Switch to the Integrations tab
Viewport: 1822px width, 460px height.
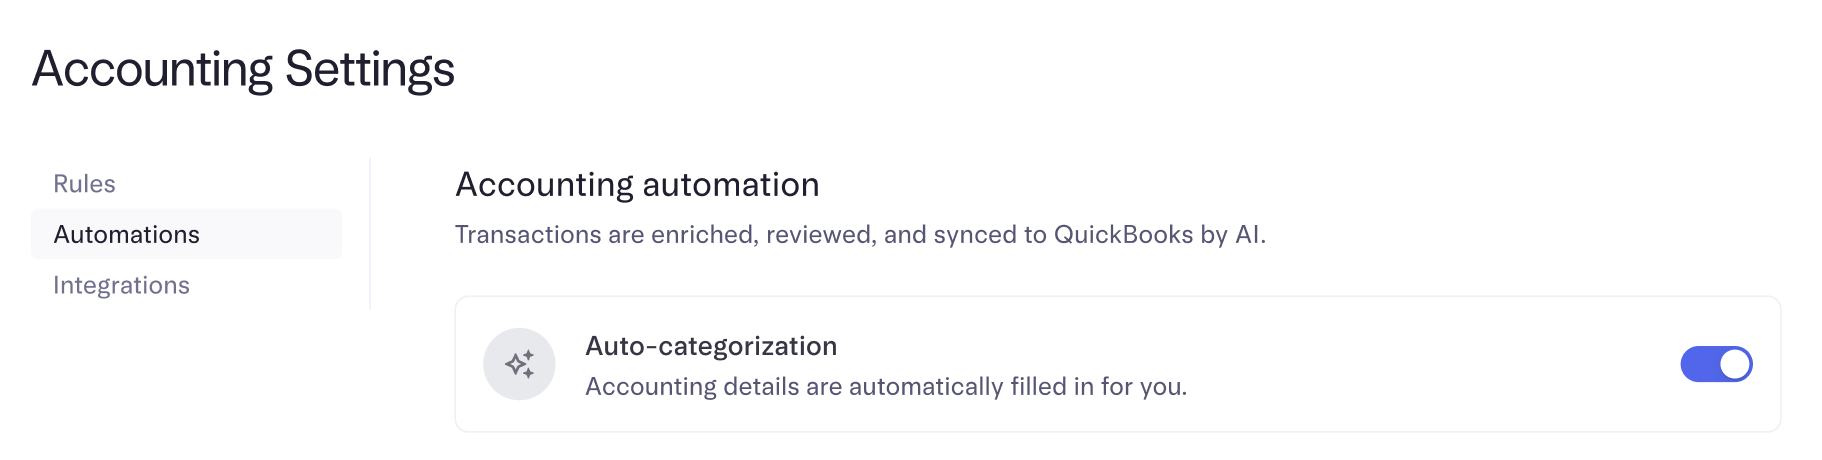[x=121, y=285]
